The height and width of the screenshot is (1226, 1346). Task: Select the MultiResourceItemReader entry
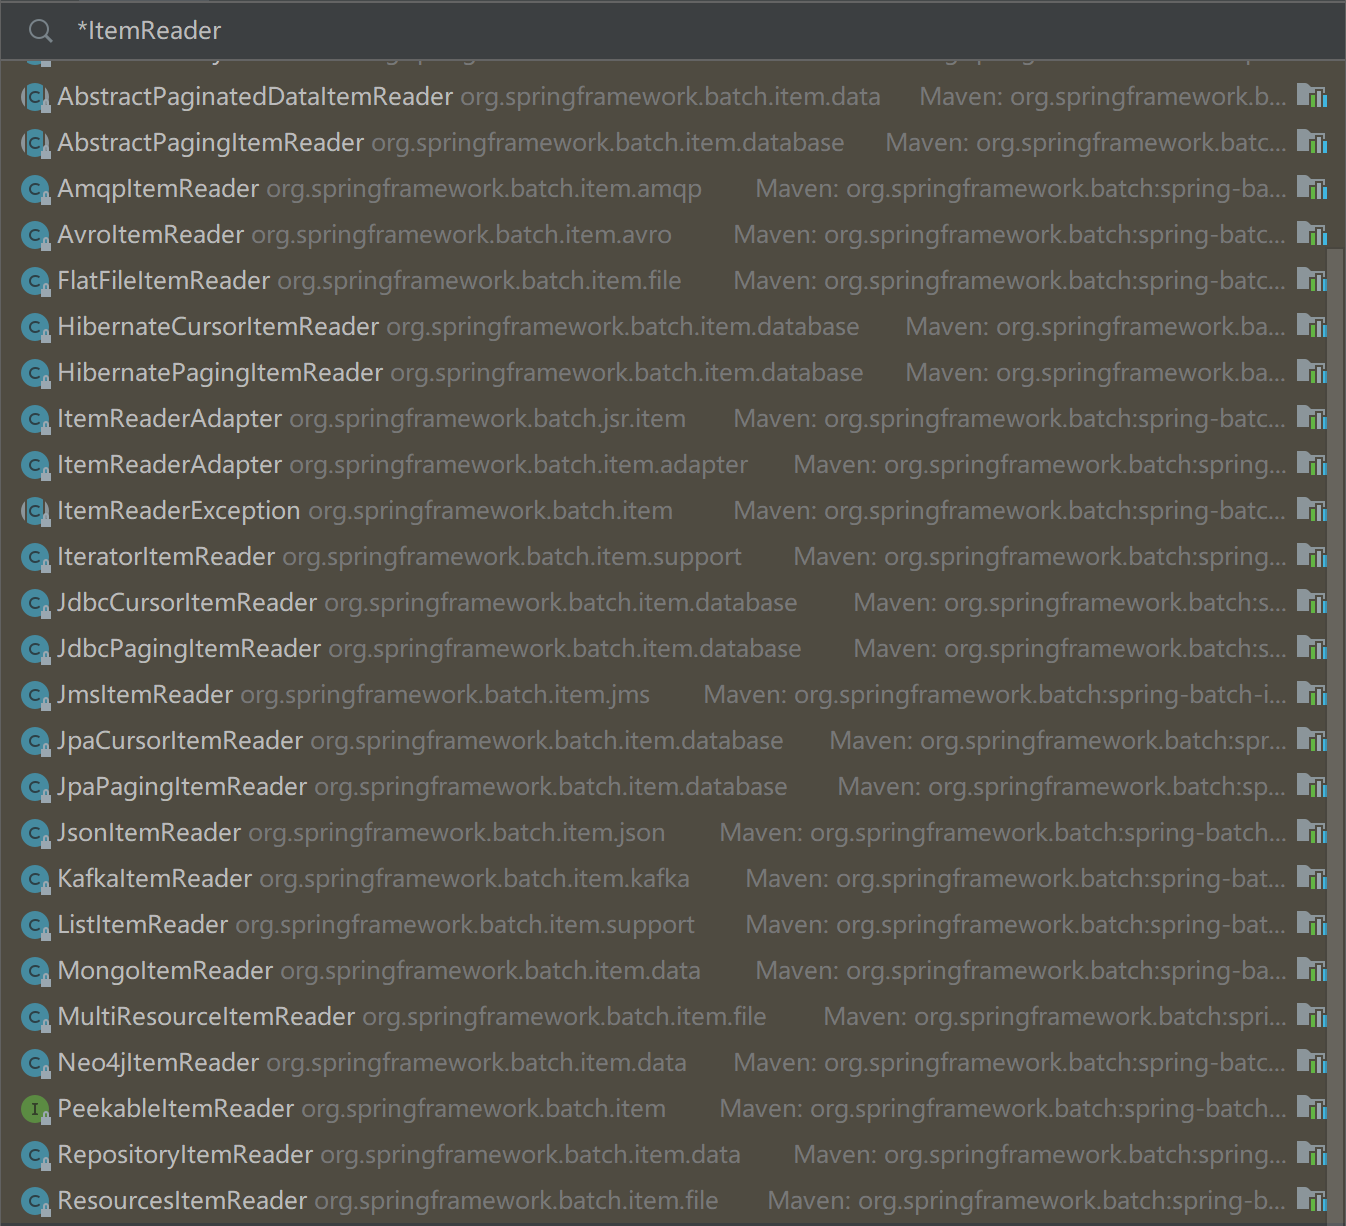pyautogui.click(x=206, y=1017)
